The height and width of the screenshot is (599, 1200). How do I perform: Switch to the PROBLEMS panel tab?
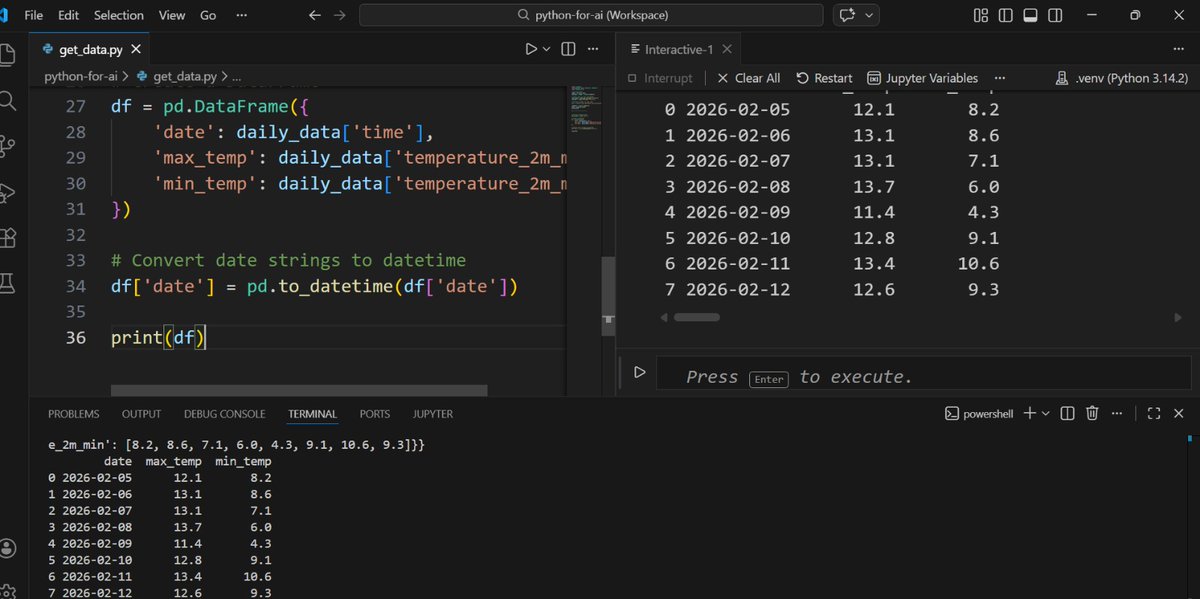74,413
